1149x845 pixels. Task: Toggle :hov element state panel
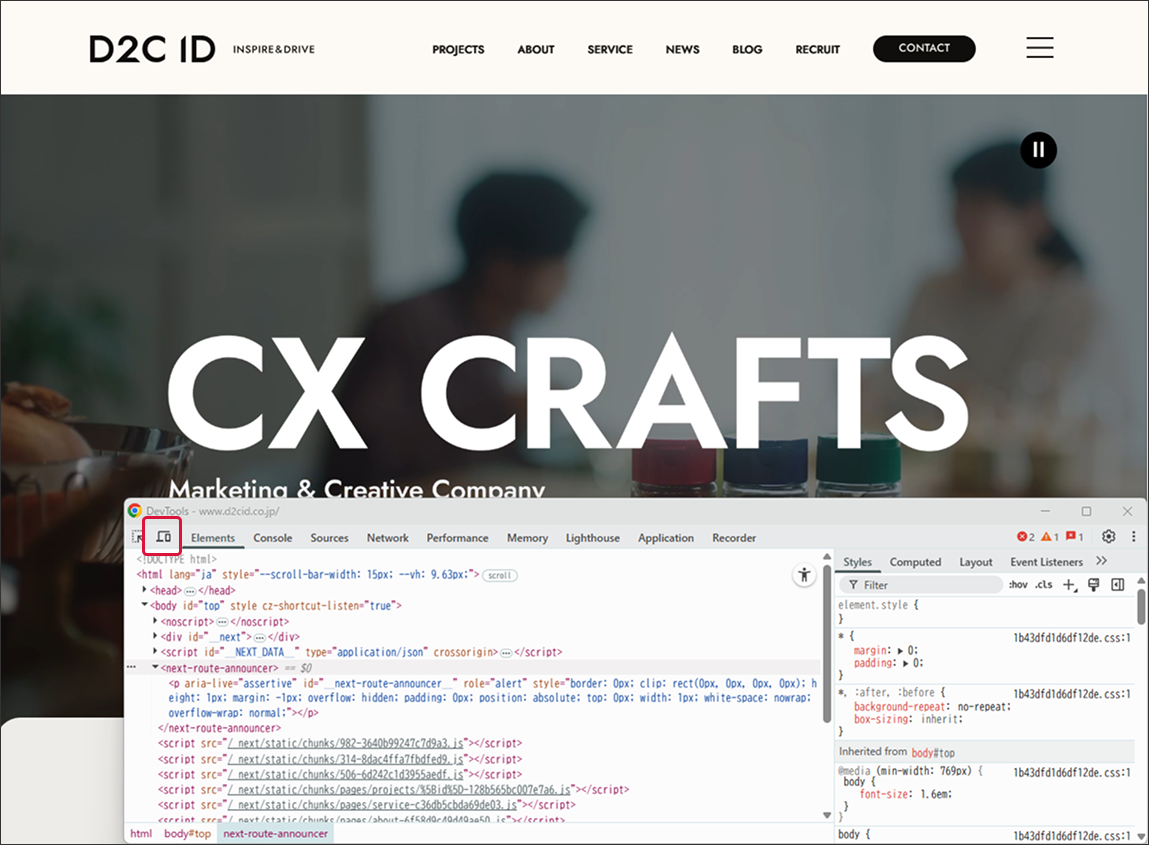1018,585
